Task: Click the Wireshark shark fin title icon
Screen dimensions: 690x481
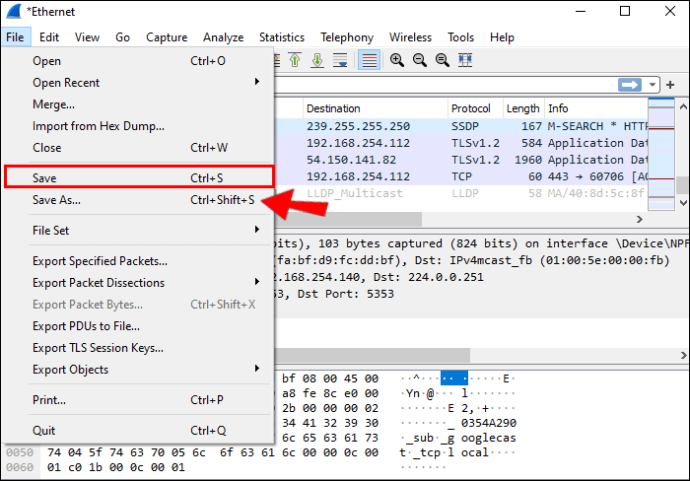Action: coord(14,11)
